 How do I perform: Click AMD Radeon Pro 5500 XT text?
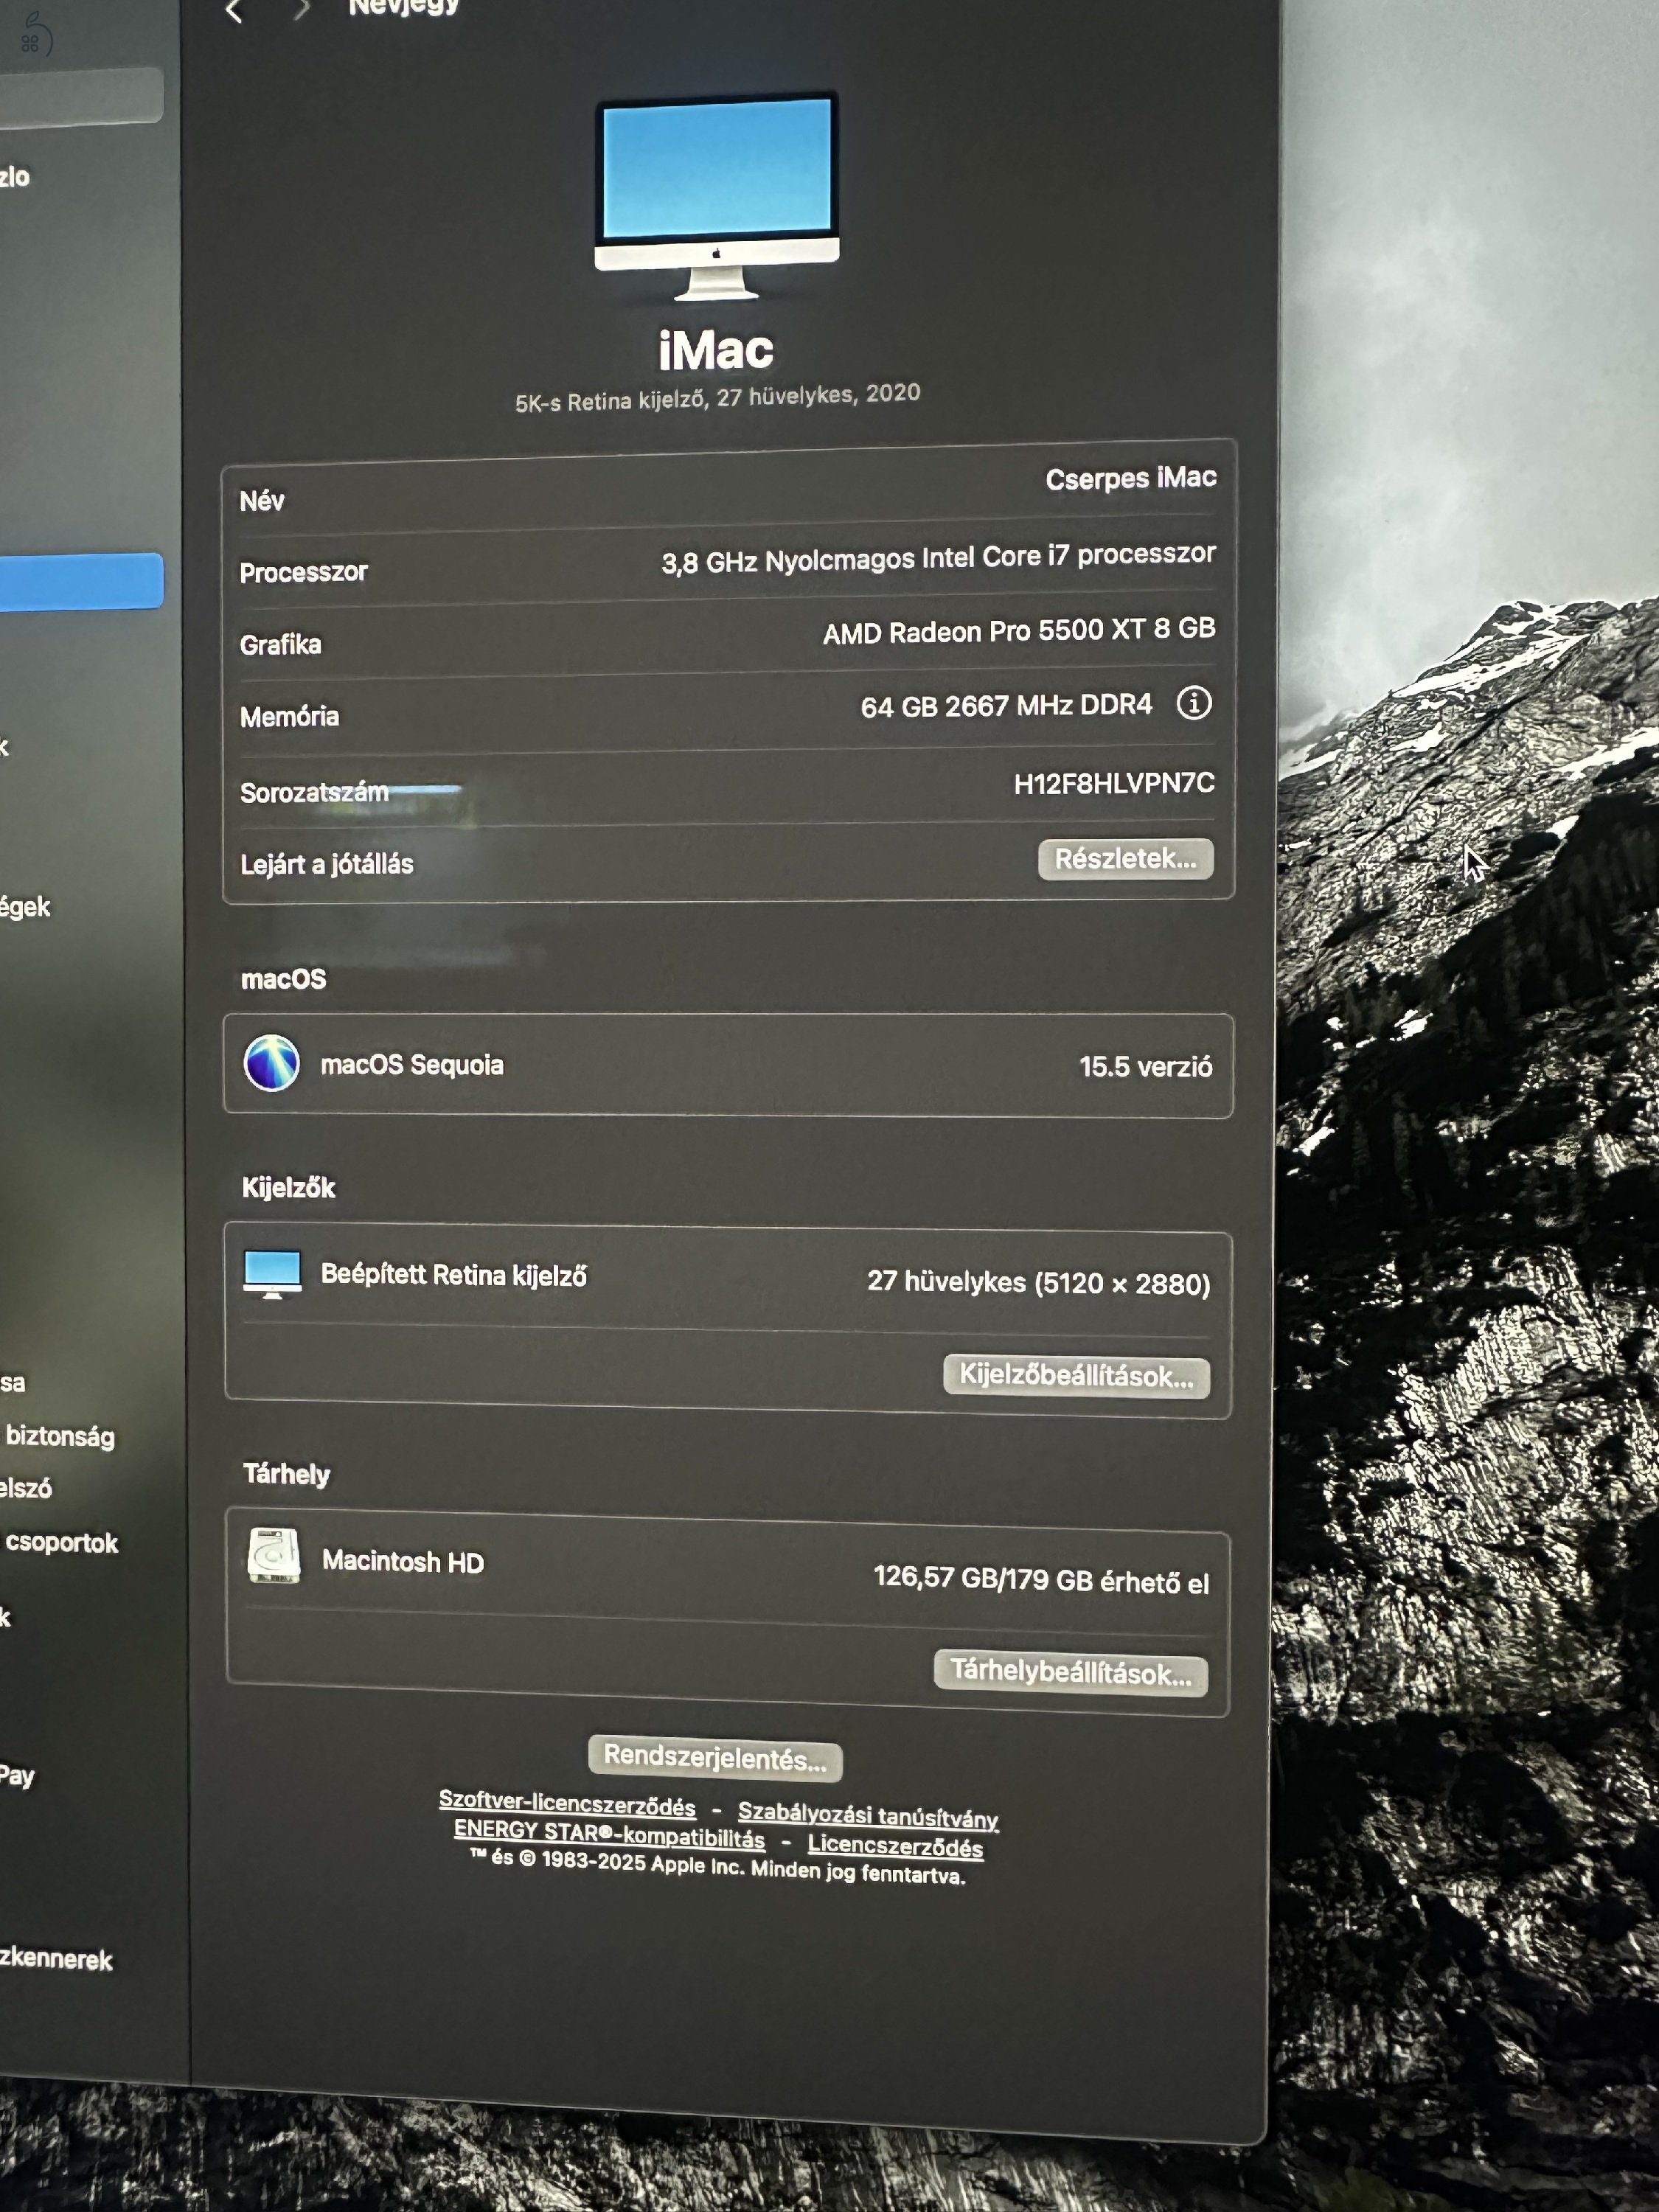1019,631
